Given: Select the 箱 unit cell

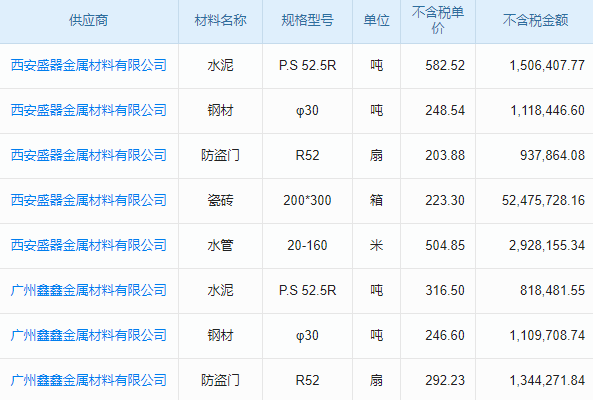Looking at the screenshot, I should click(376, 200).
